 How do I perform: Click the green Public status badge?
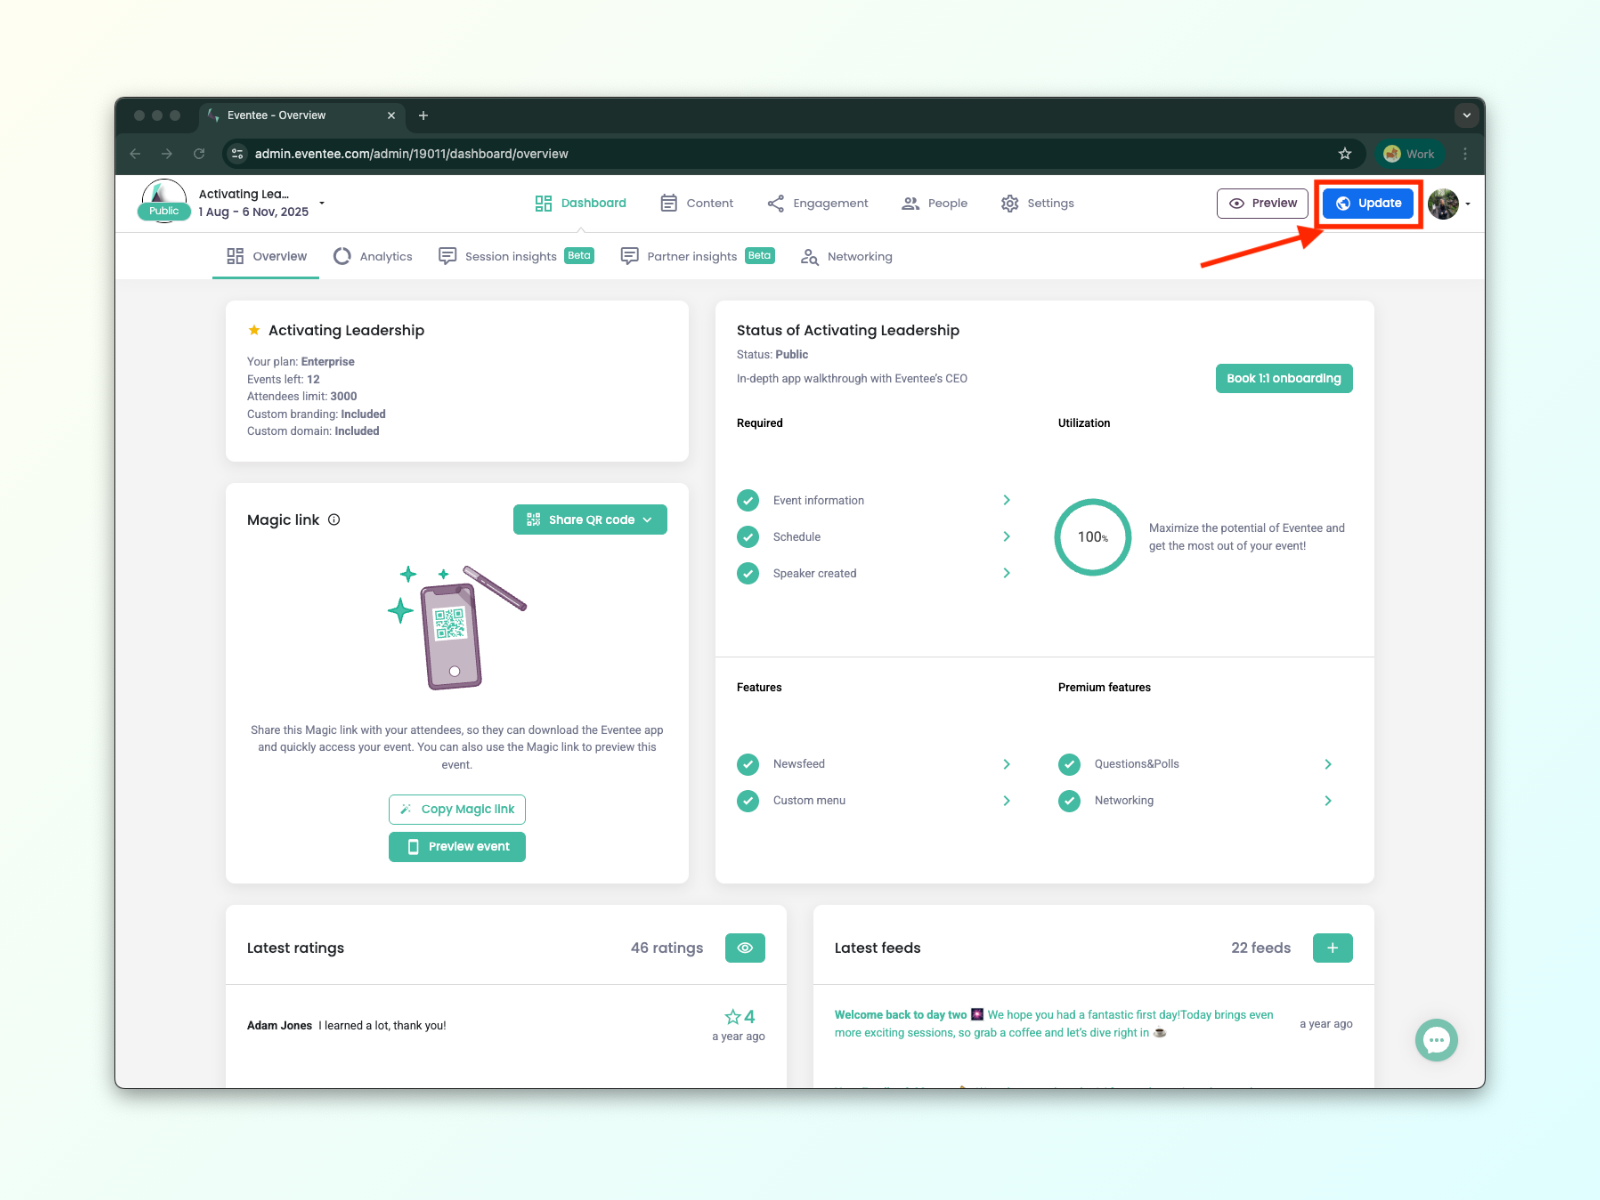(164, 211)
